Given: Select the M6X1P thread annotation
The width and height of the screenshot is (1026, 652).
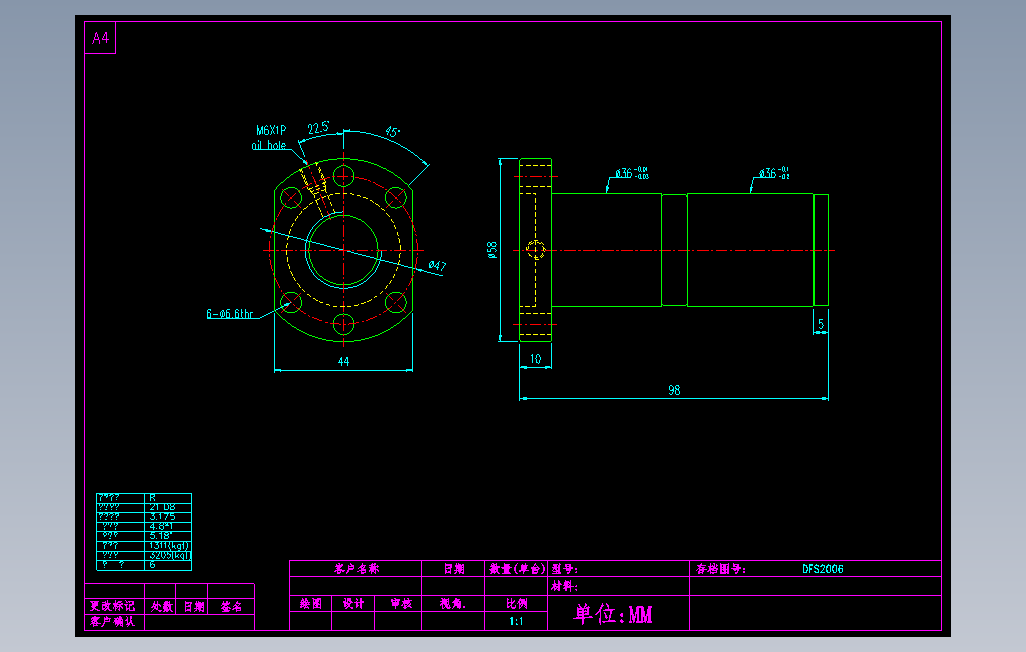Looking at the screenshot, I should tap(271, 130).
